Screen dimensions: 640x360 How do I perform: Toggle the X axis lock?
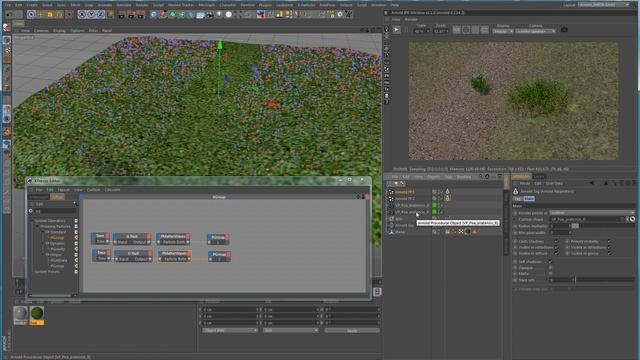82,15
